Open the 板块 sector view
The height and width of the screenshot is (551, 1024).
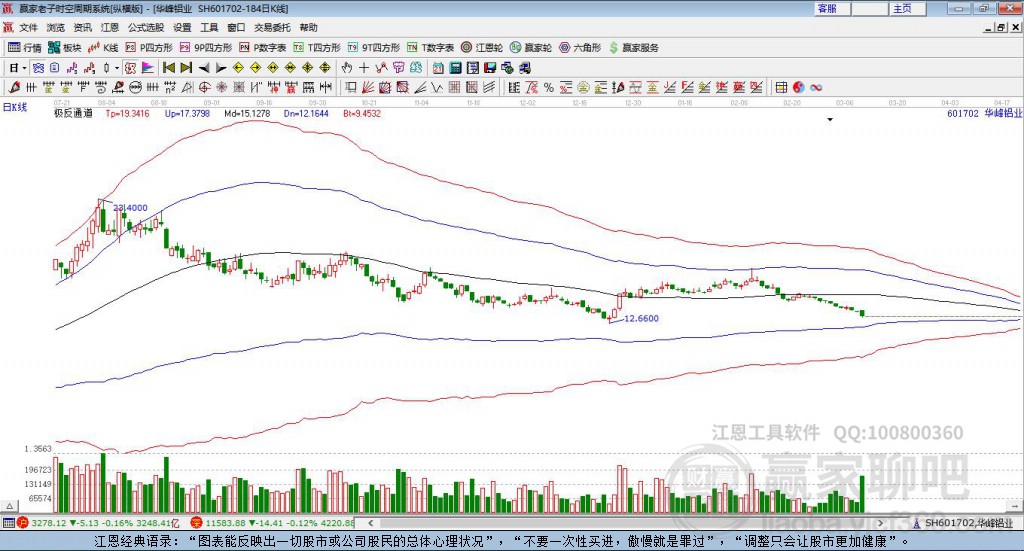[64, 48]
